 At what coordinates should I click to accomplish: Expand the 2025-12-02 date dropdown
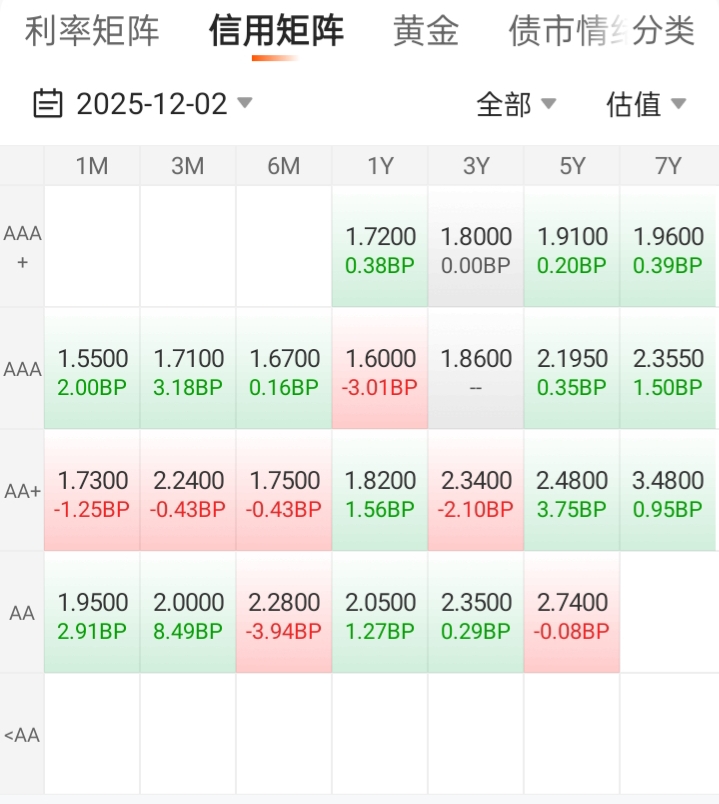(163, 103)
